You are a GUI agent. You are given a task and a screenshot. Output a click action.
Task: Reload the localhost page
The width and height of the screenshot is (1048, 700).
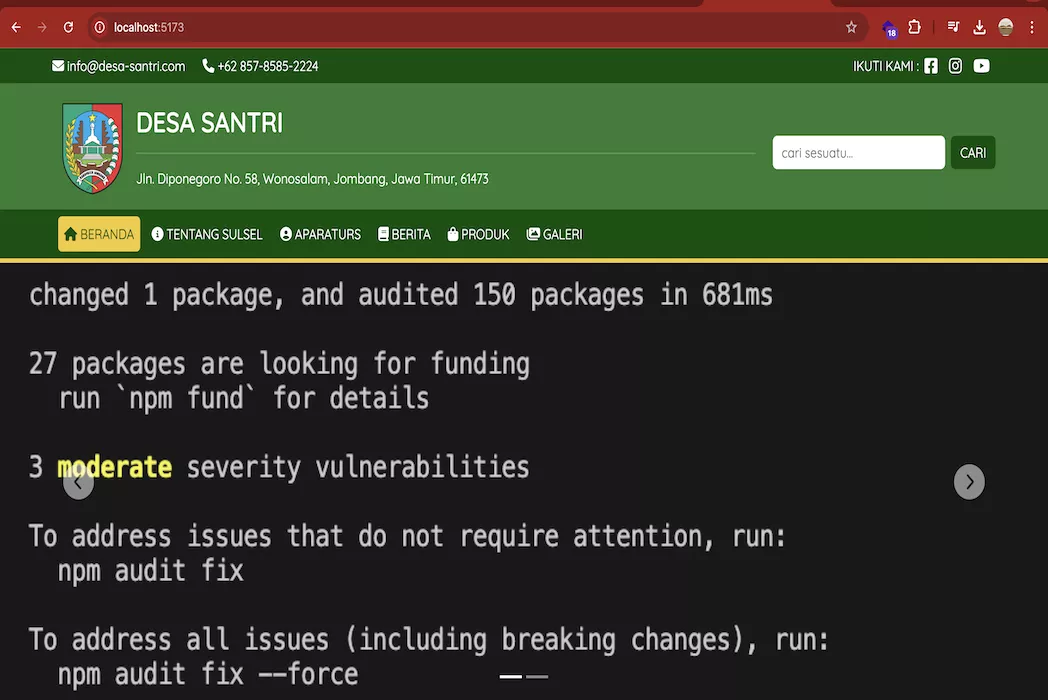click(68, 27)
